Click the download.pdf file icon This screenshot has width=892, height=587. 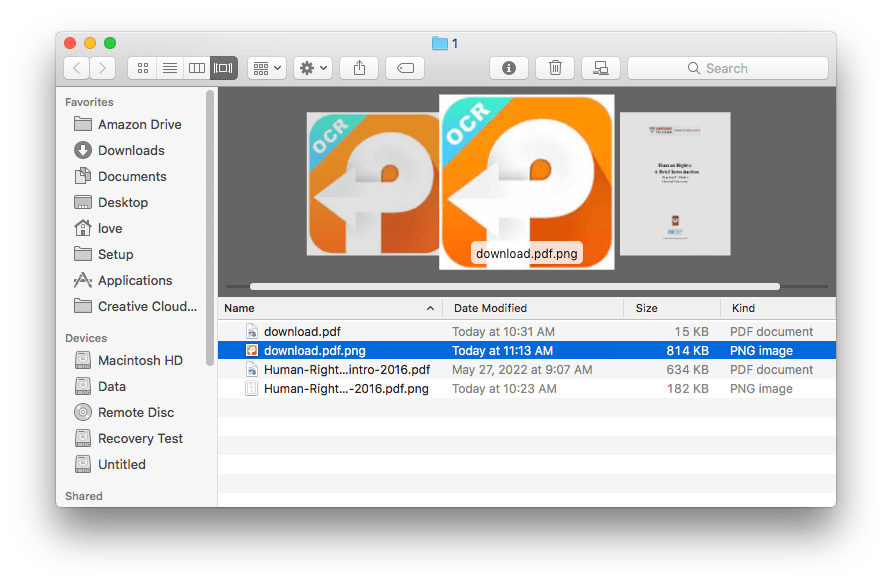[251, 332]
